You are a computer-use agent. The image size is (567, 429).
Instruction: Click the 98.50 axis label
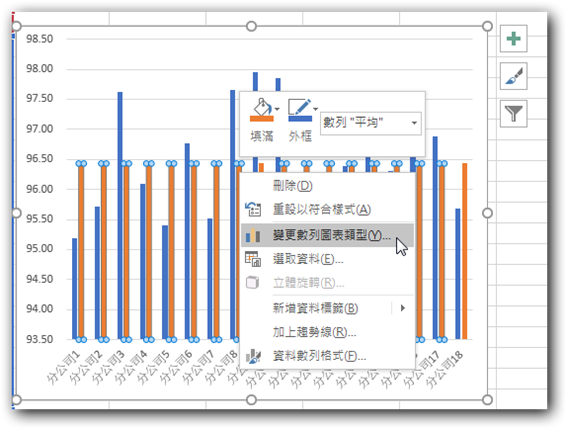coord(40,39)
